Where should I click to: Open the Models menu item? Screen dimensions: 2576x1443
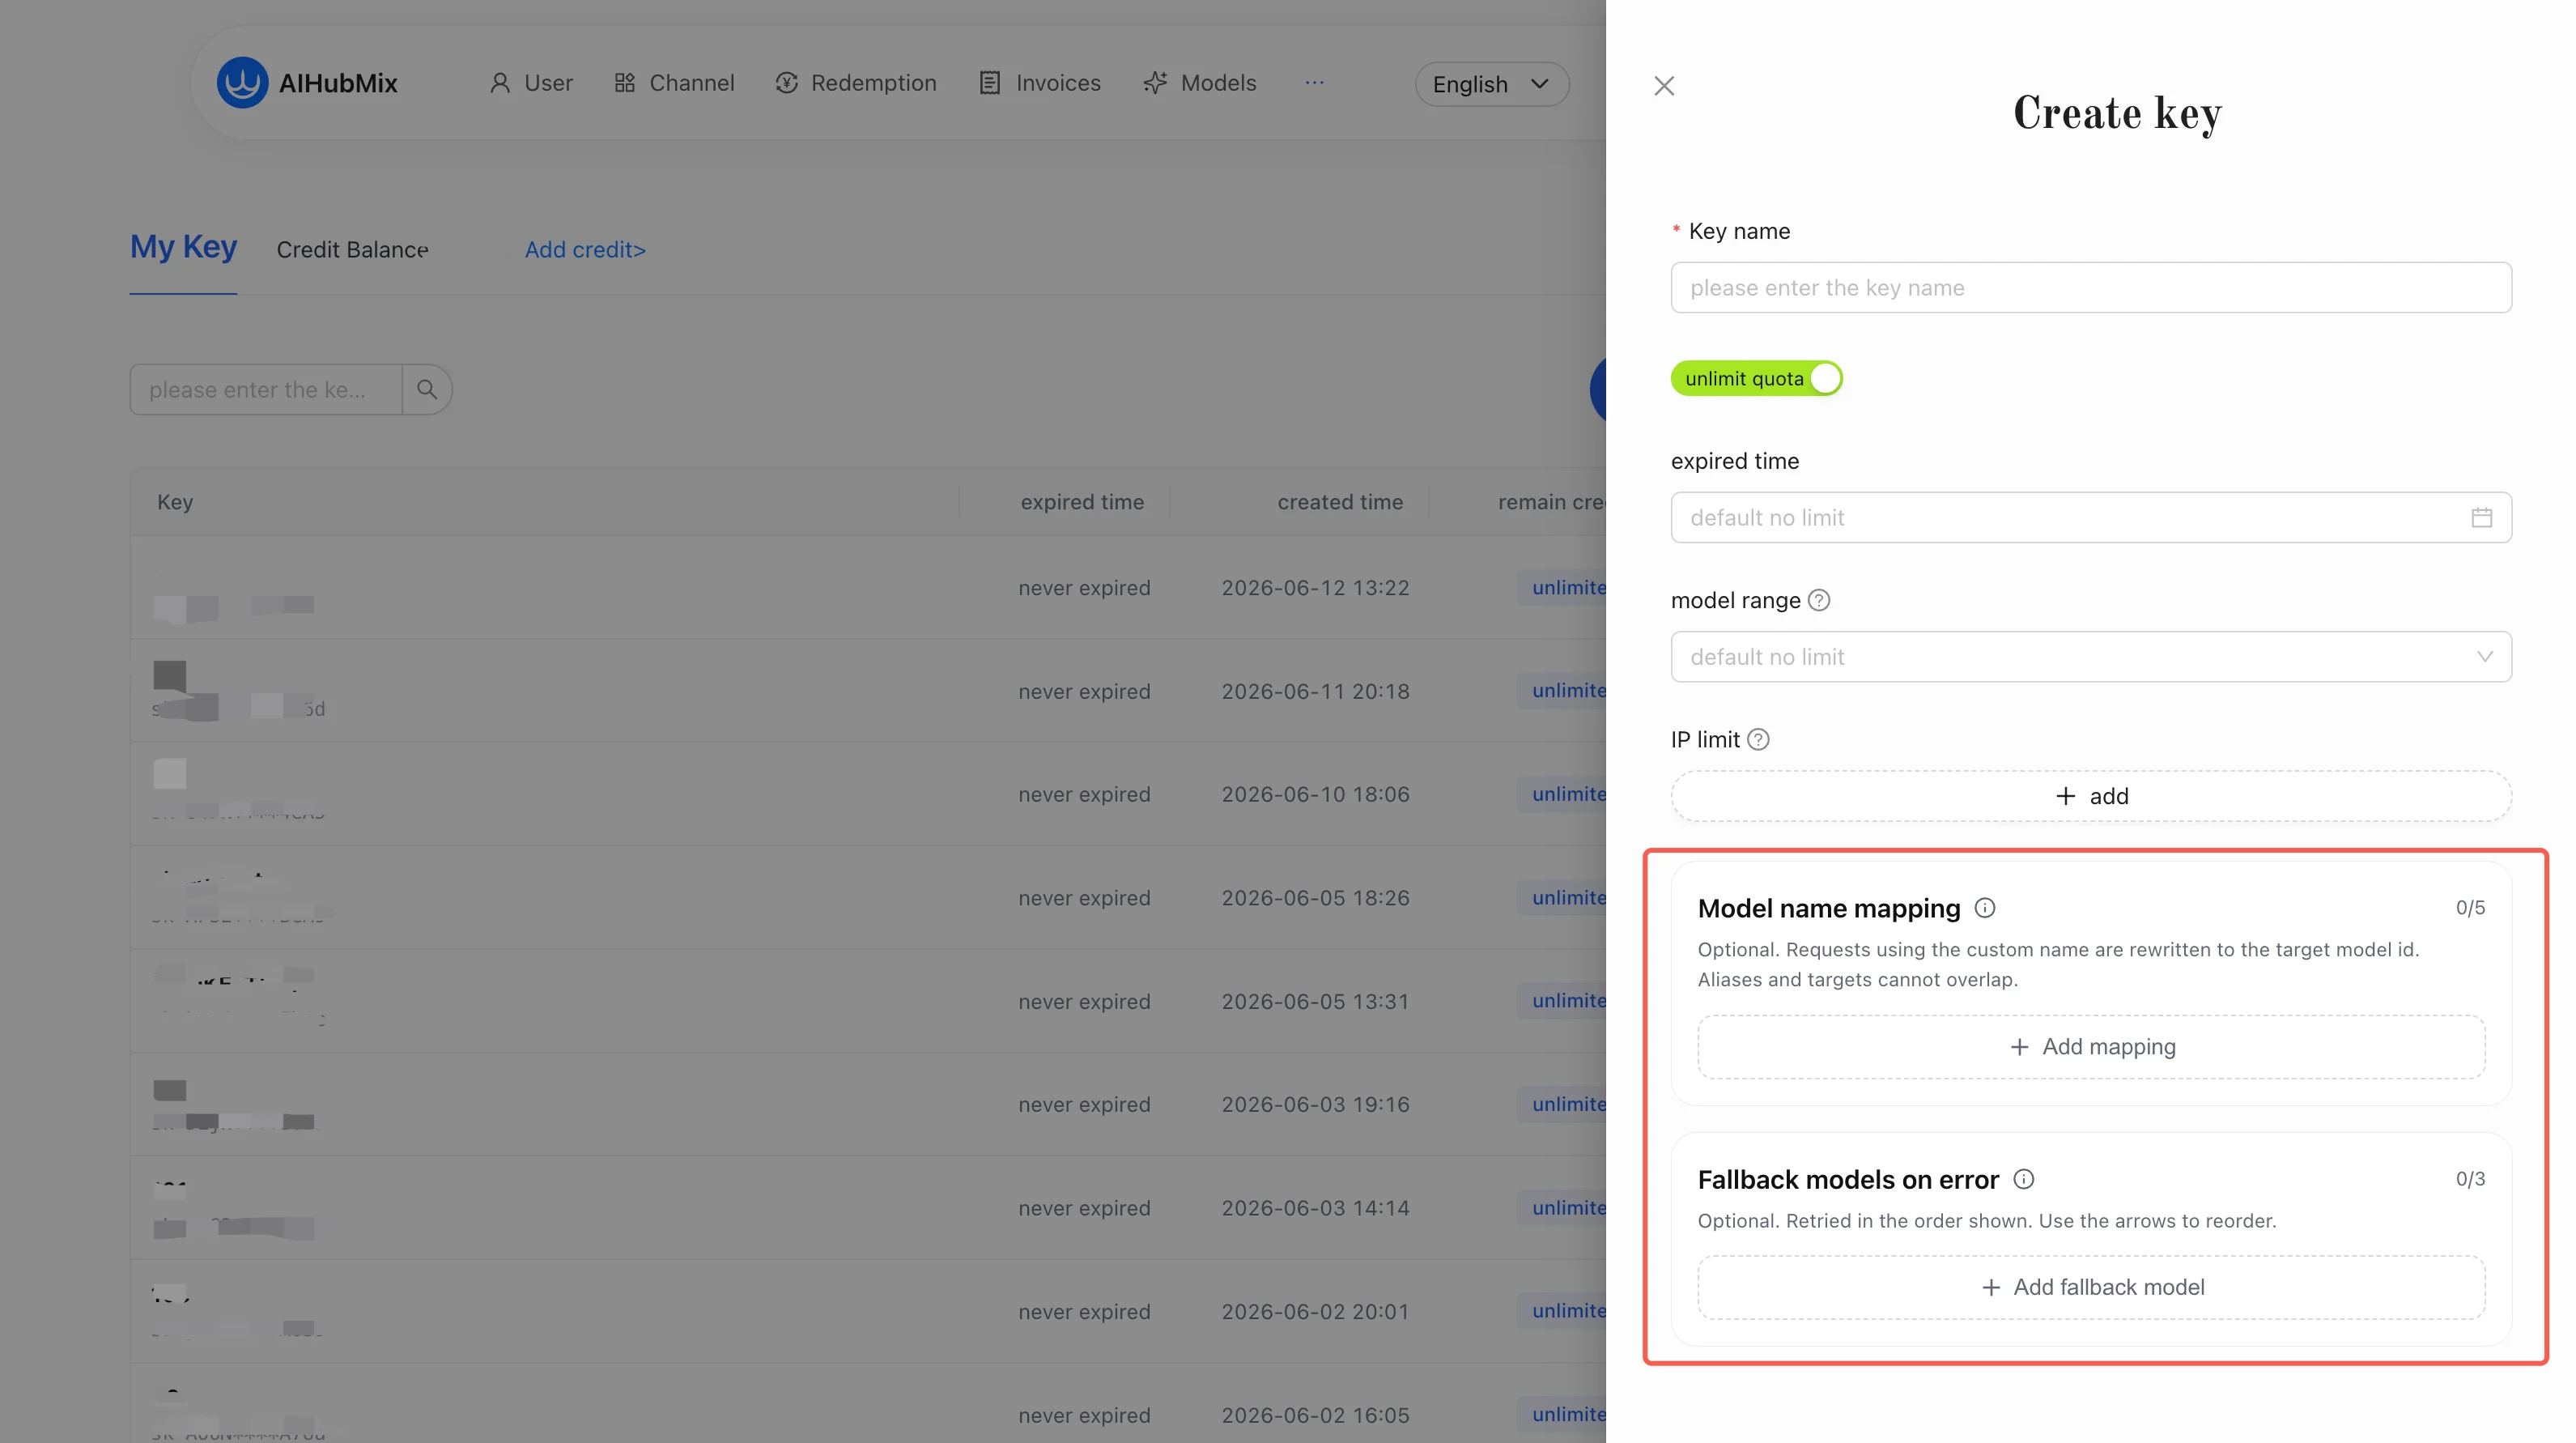pyautogui.click(x=1199, y=83)
